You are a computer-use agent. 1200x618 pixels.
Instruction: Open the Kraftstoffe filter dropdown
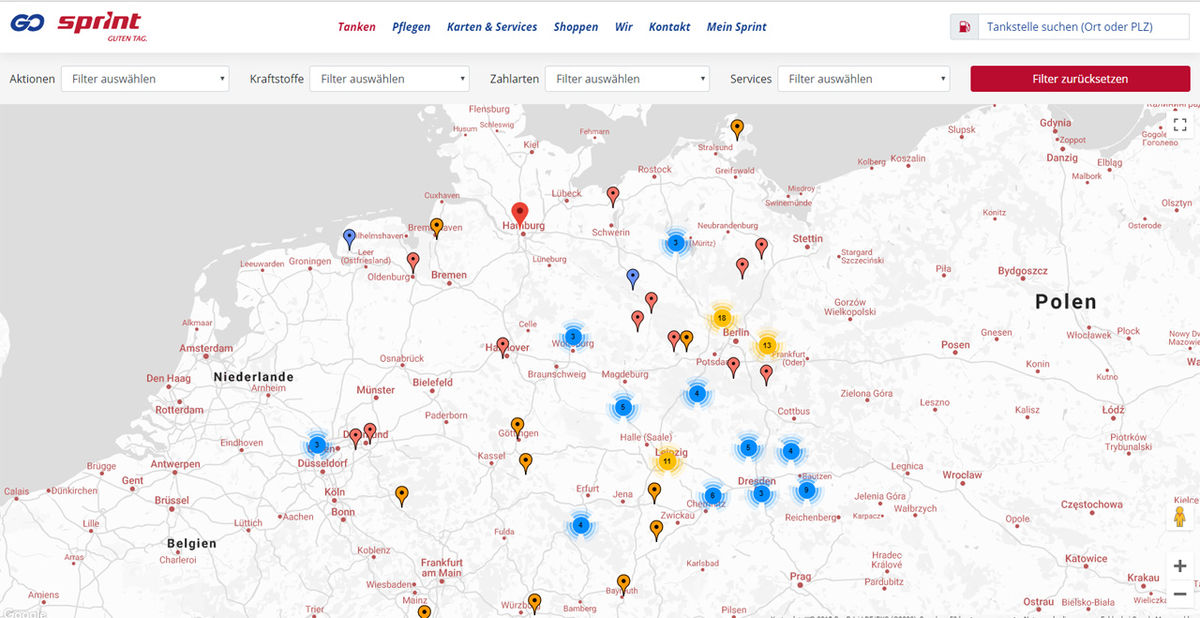[389, 78]
